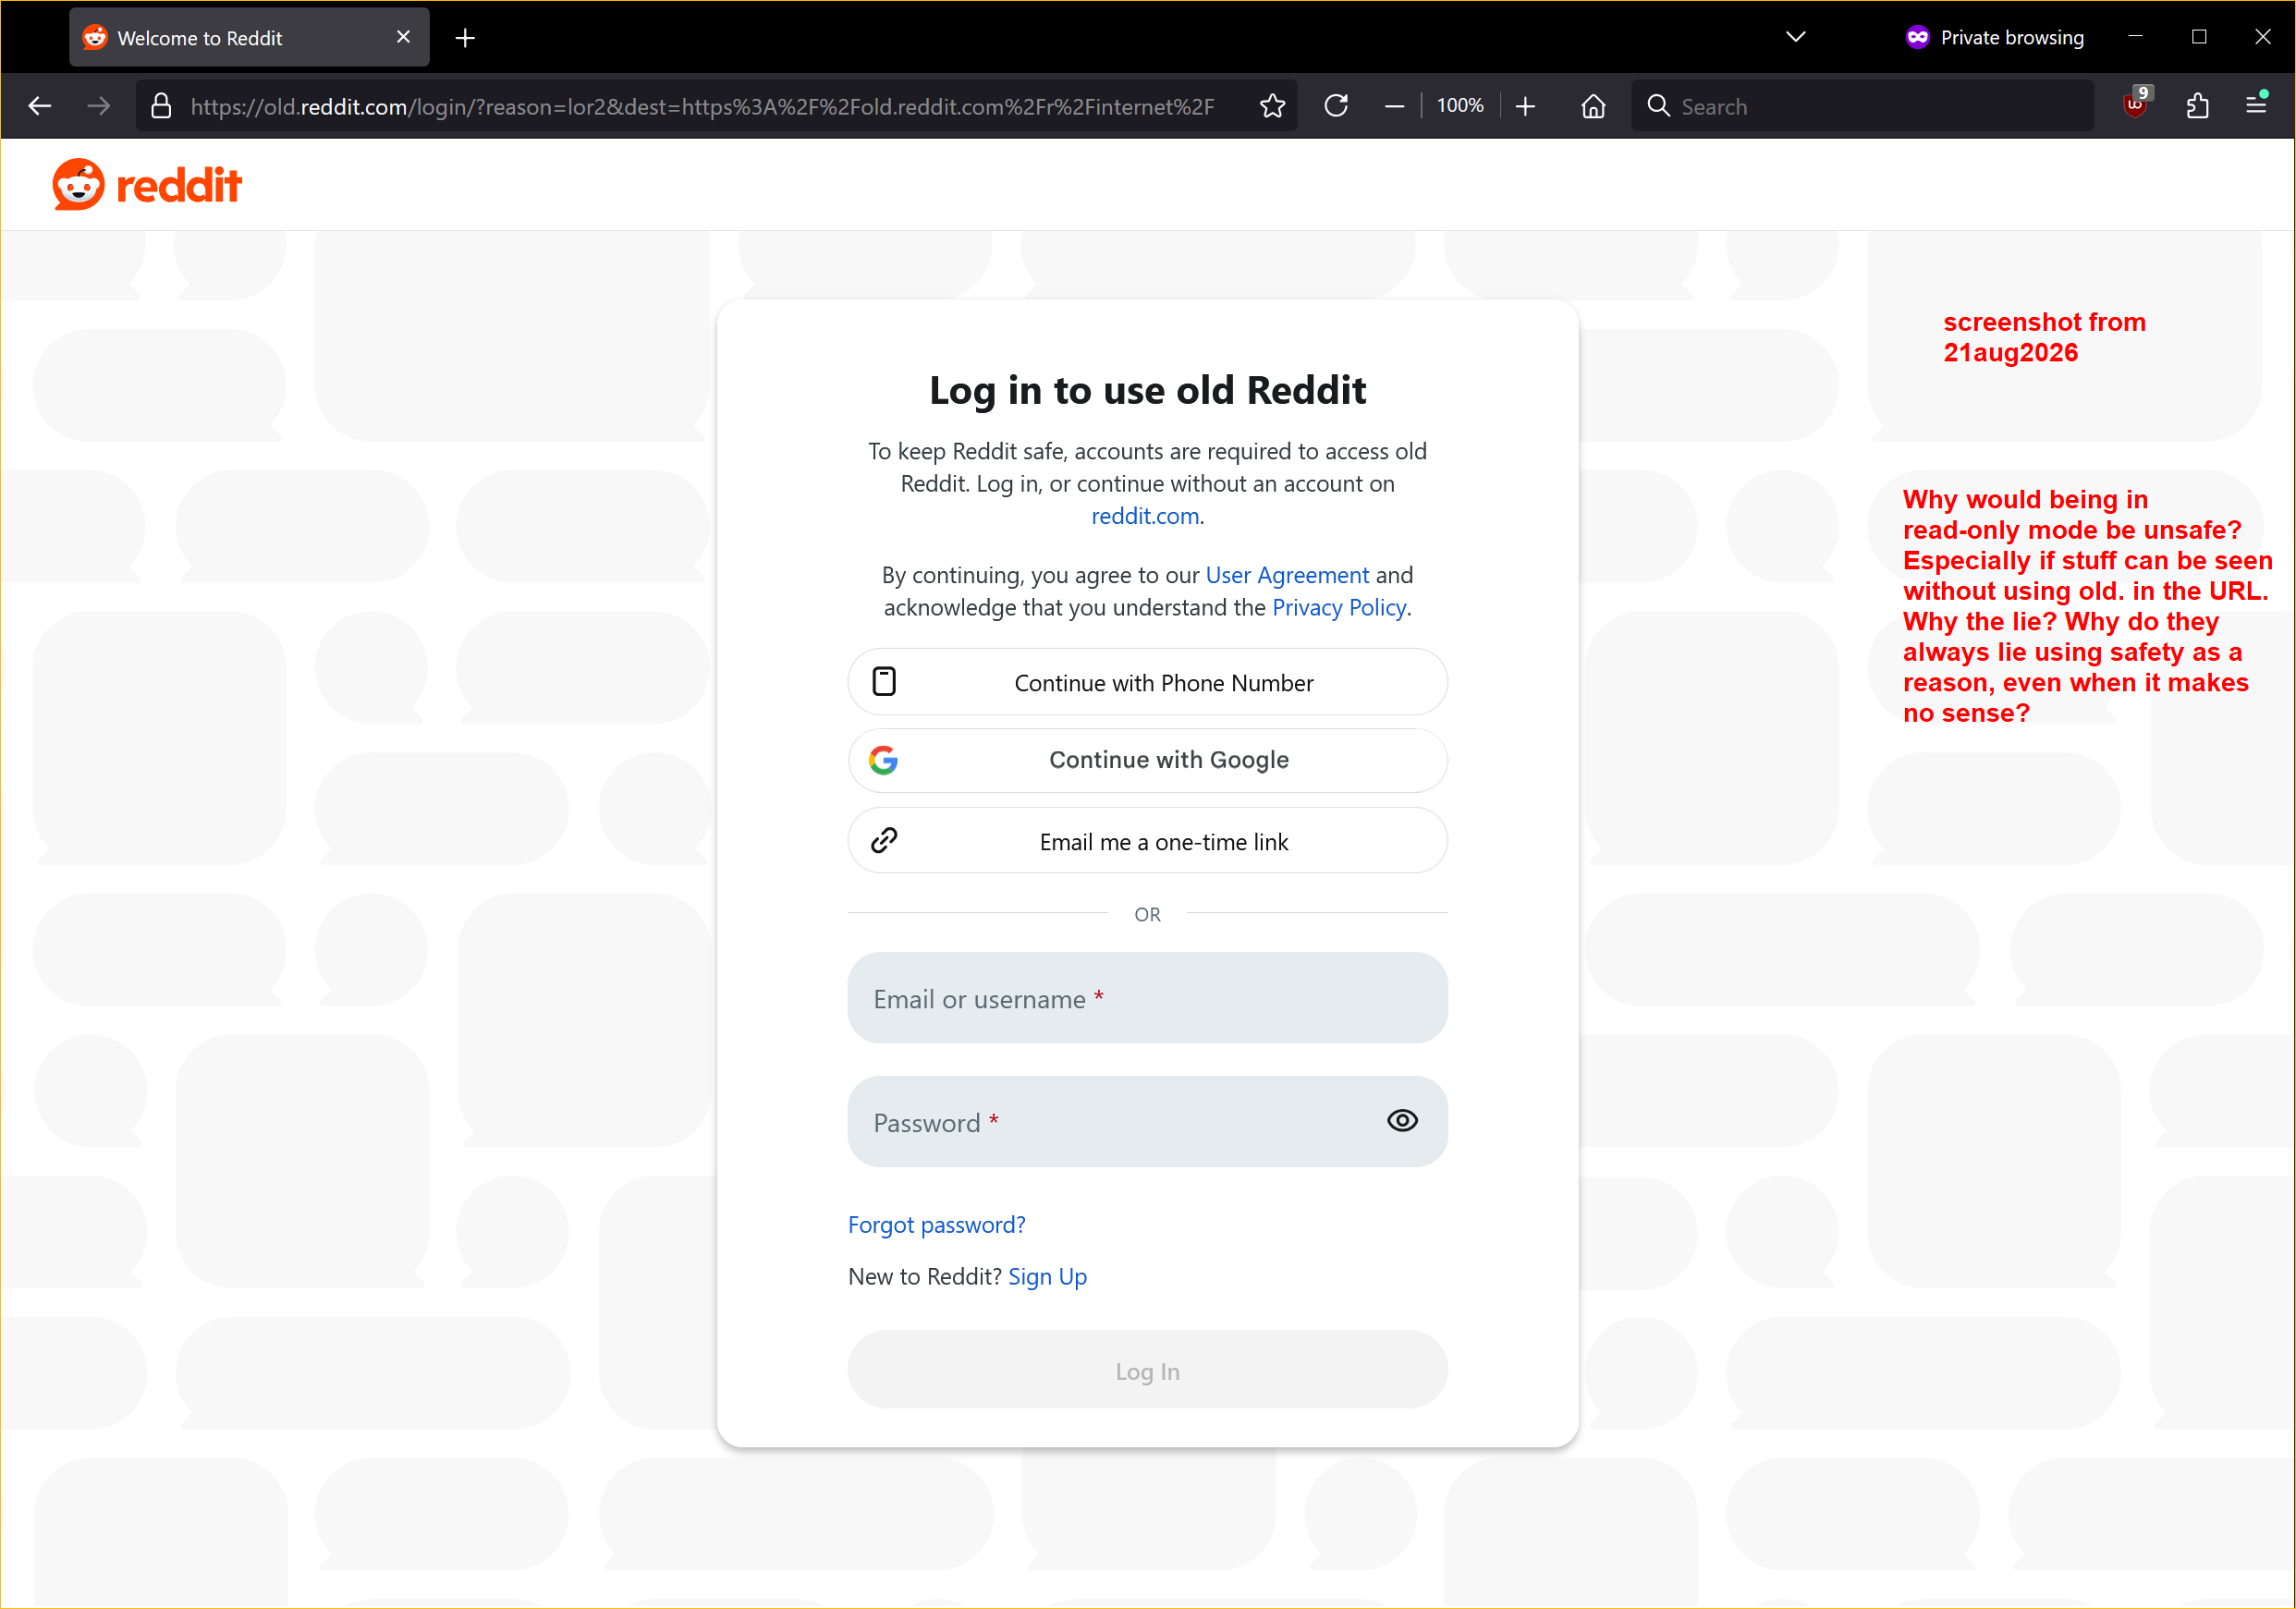Choose Continue with Google
2296x1609 pixels.
pos(1147,760)
